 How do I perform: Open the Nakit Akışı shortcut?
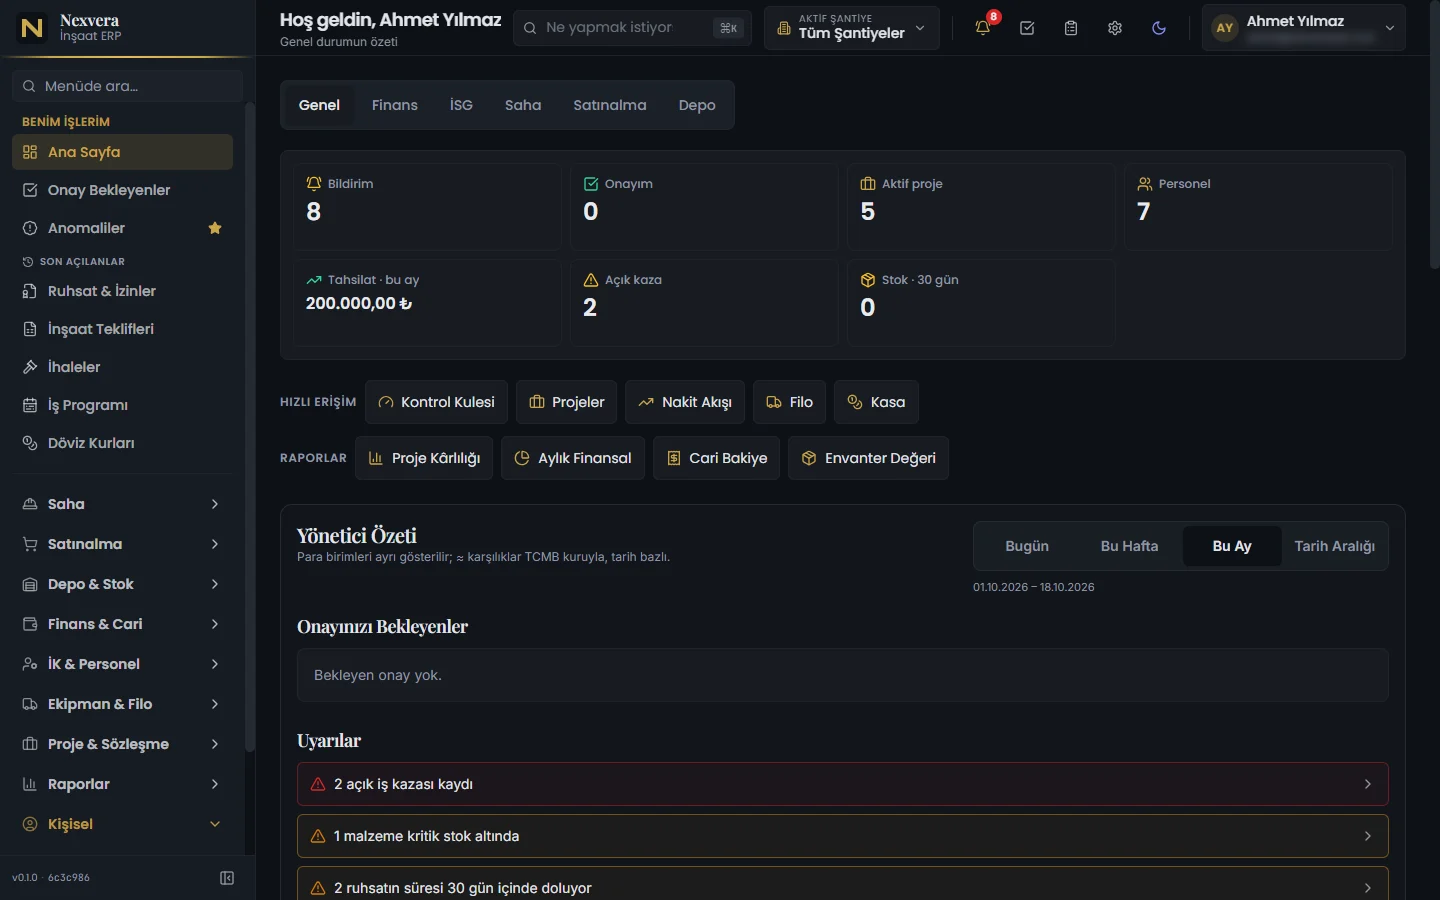click(685, 402)
